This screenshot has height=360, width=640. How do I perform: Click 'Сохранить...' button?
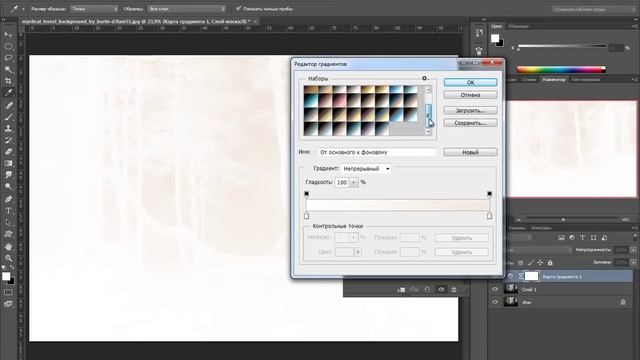(470, 123)
